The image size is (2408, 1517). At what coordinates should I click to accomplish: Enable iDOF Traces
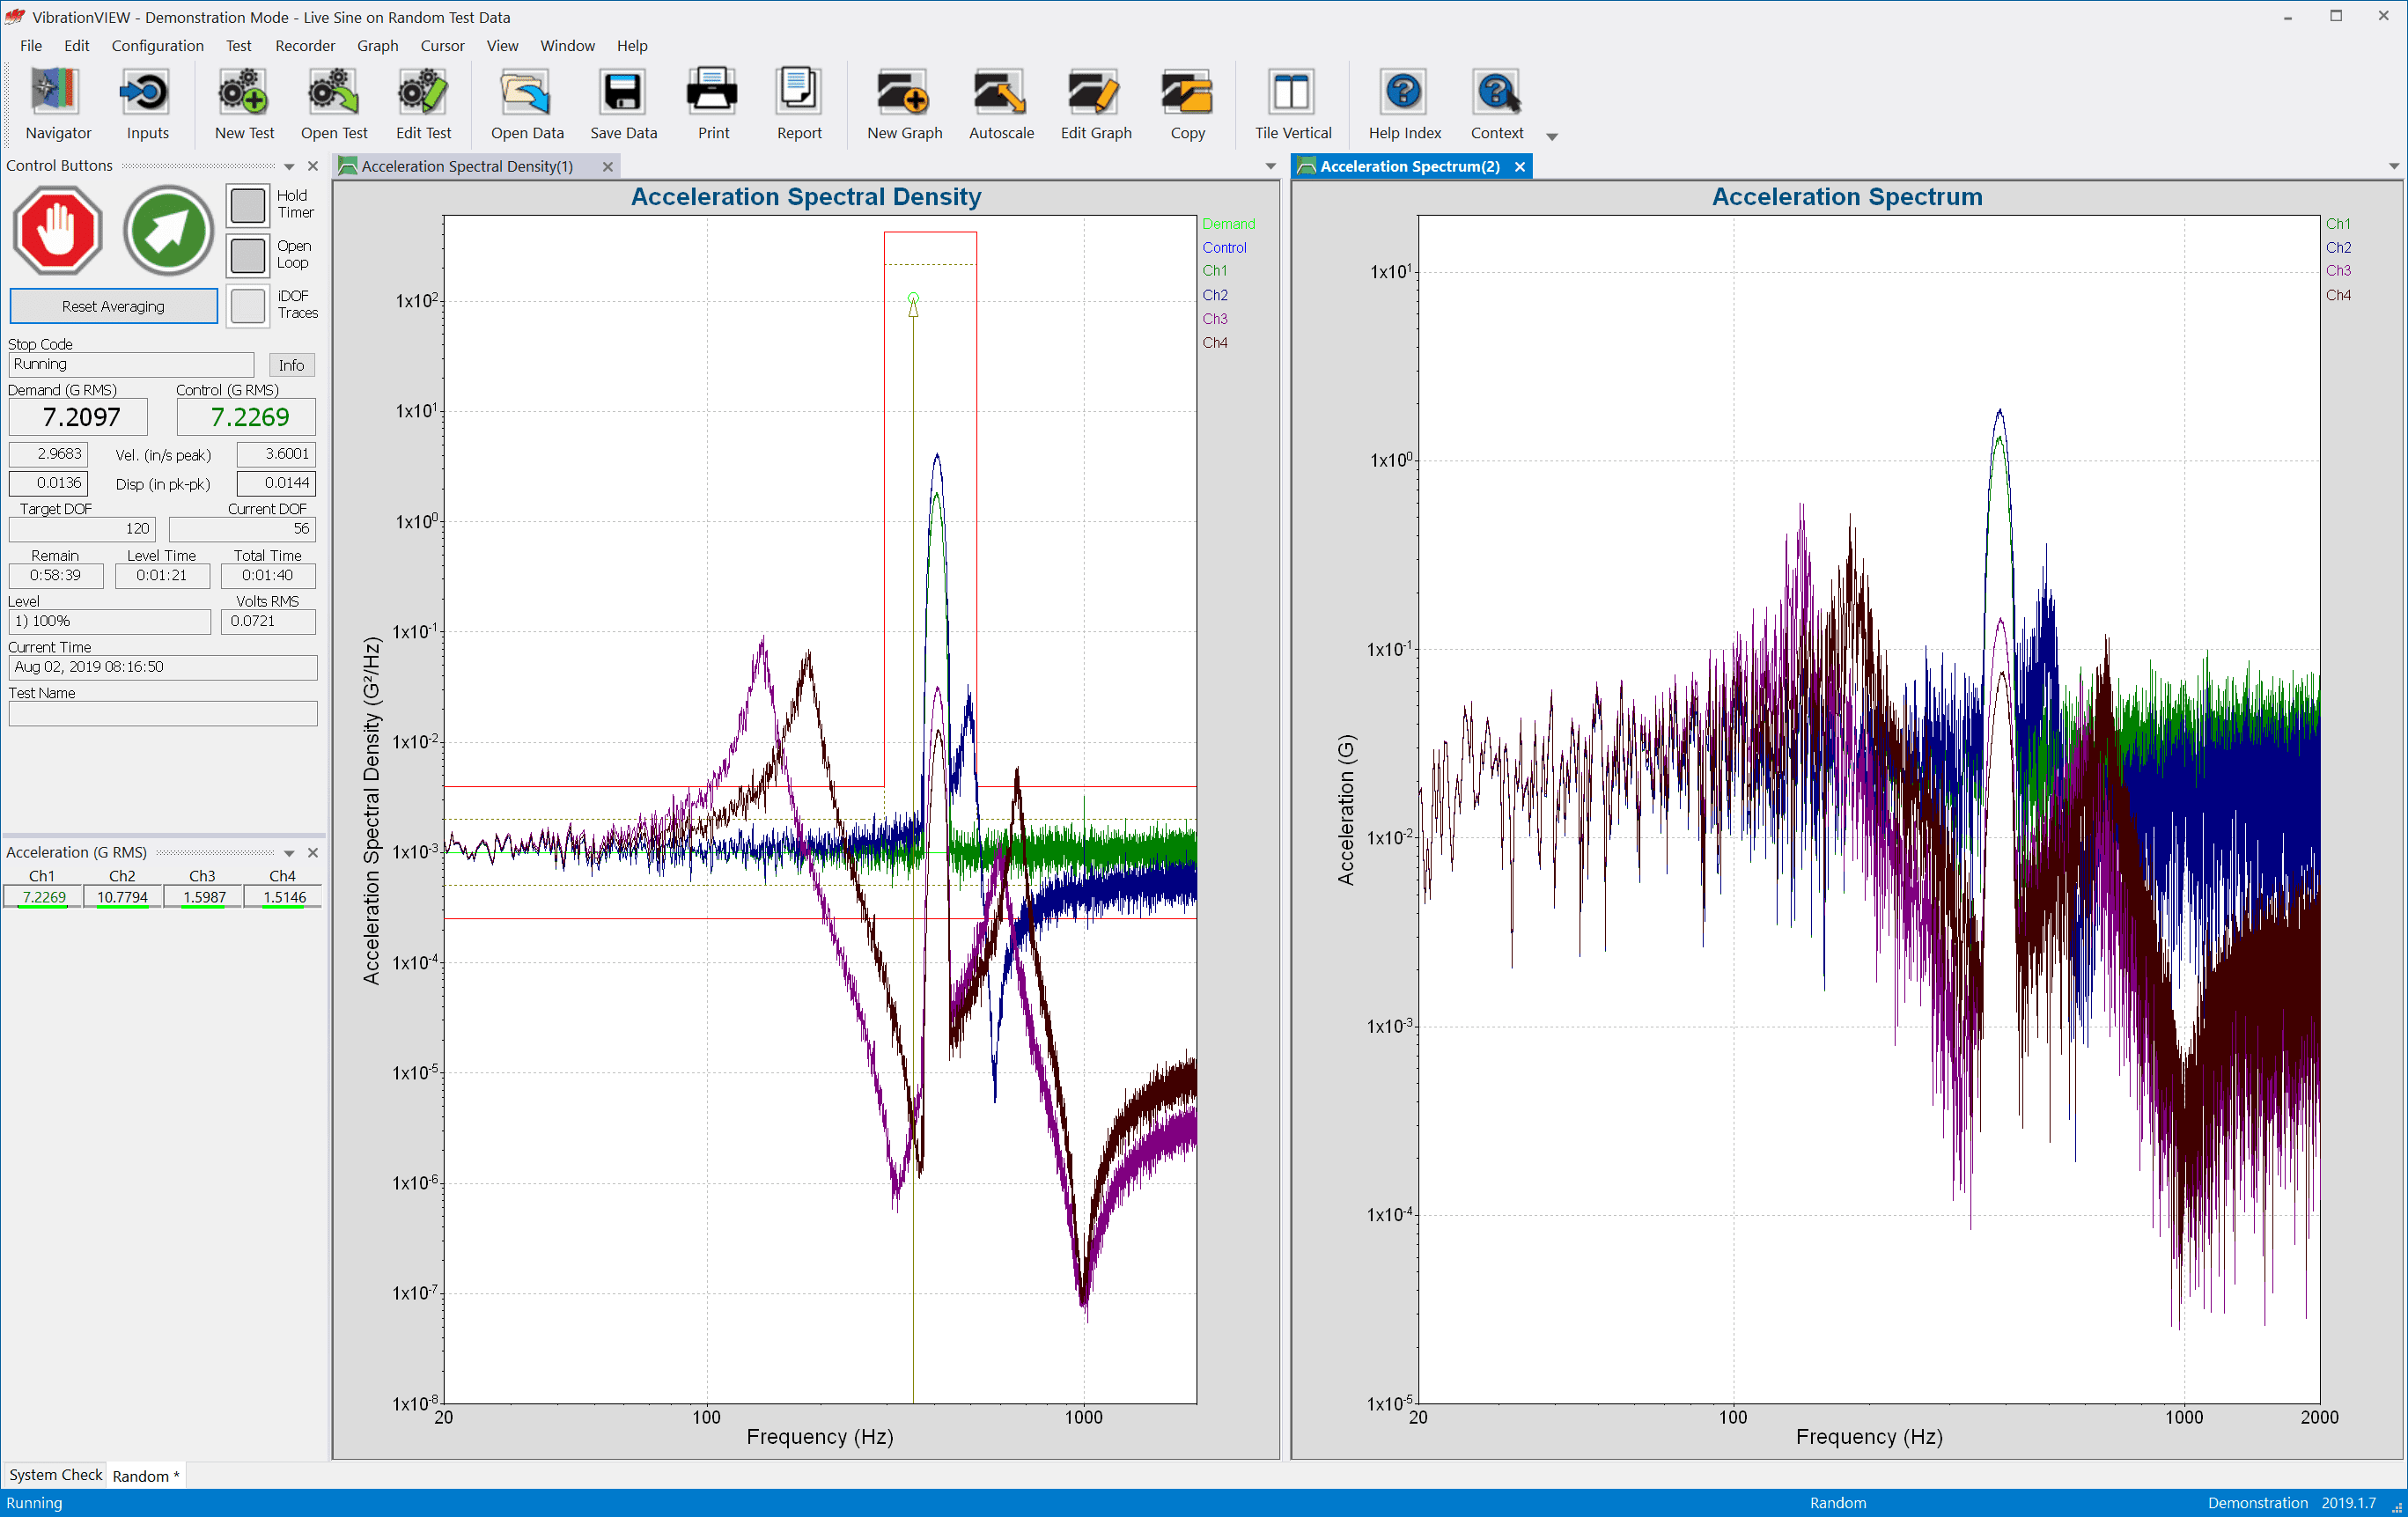(x=247, y=305)
